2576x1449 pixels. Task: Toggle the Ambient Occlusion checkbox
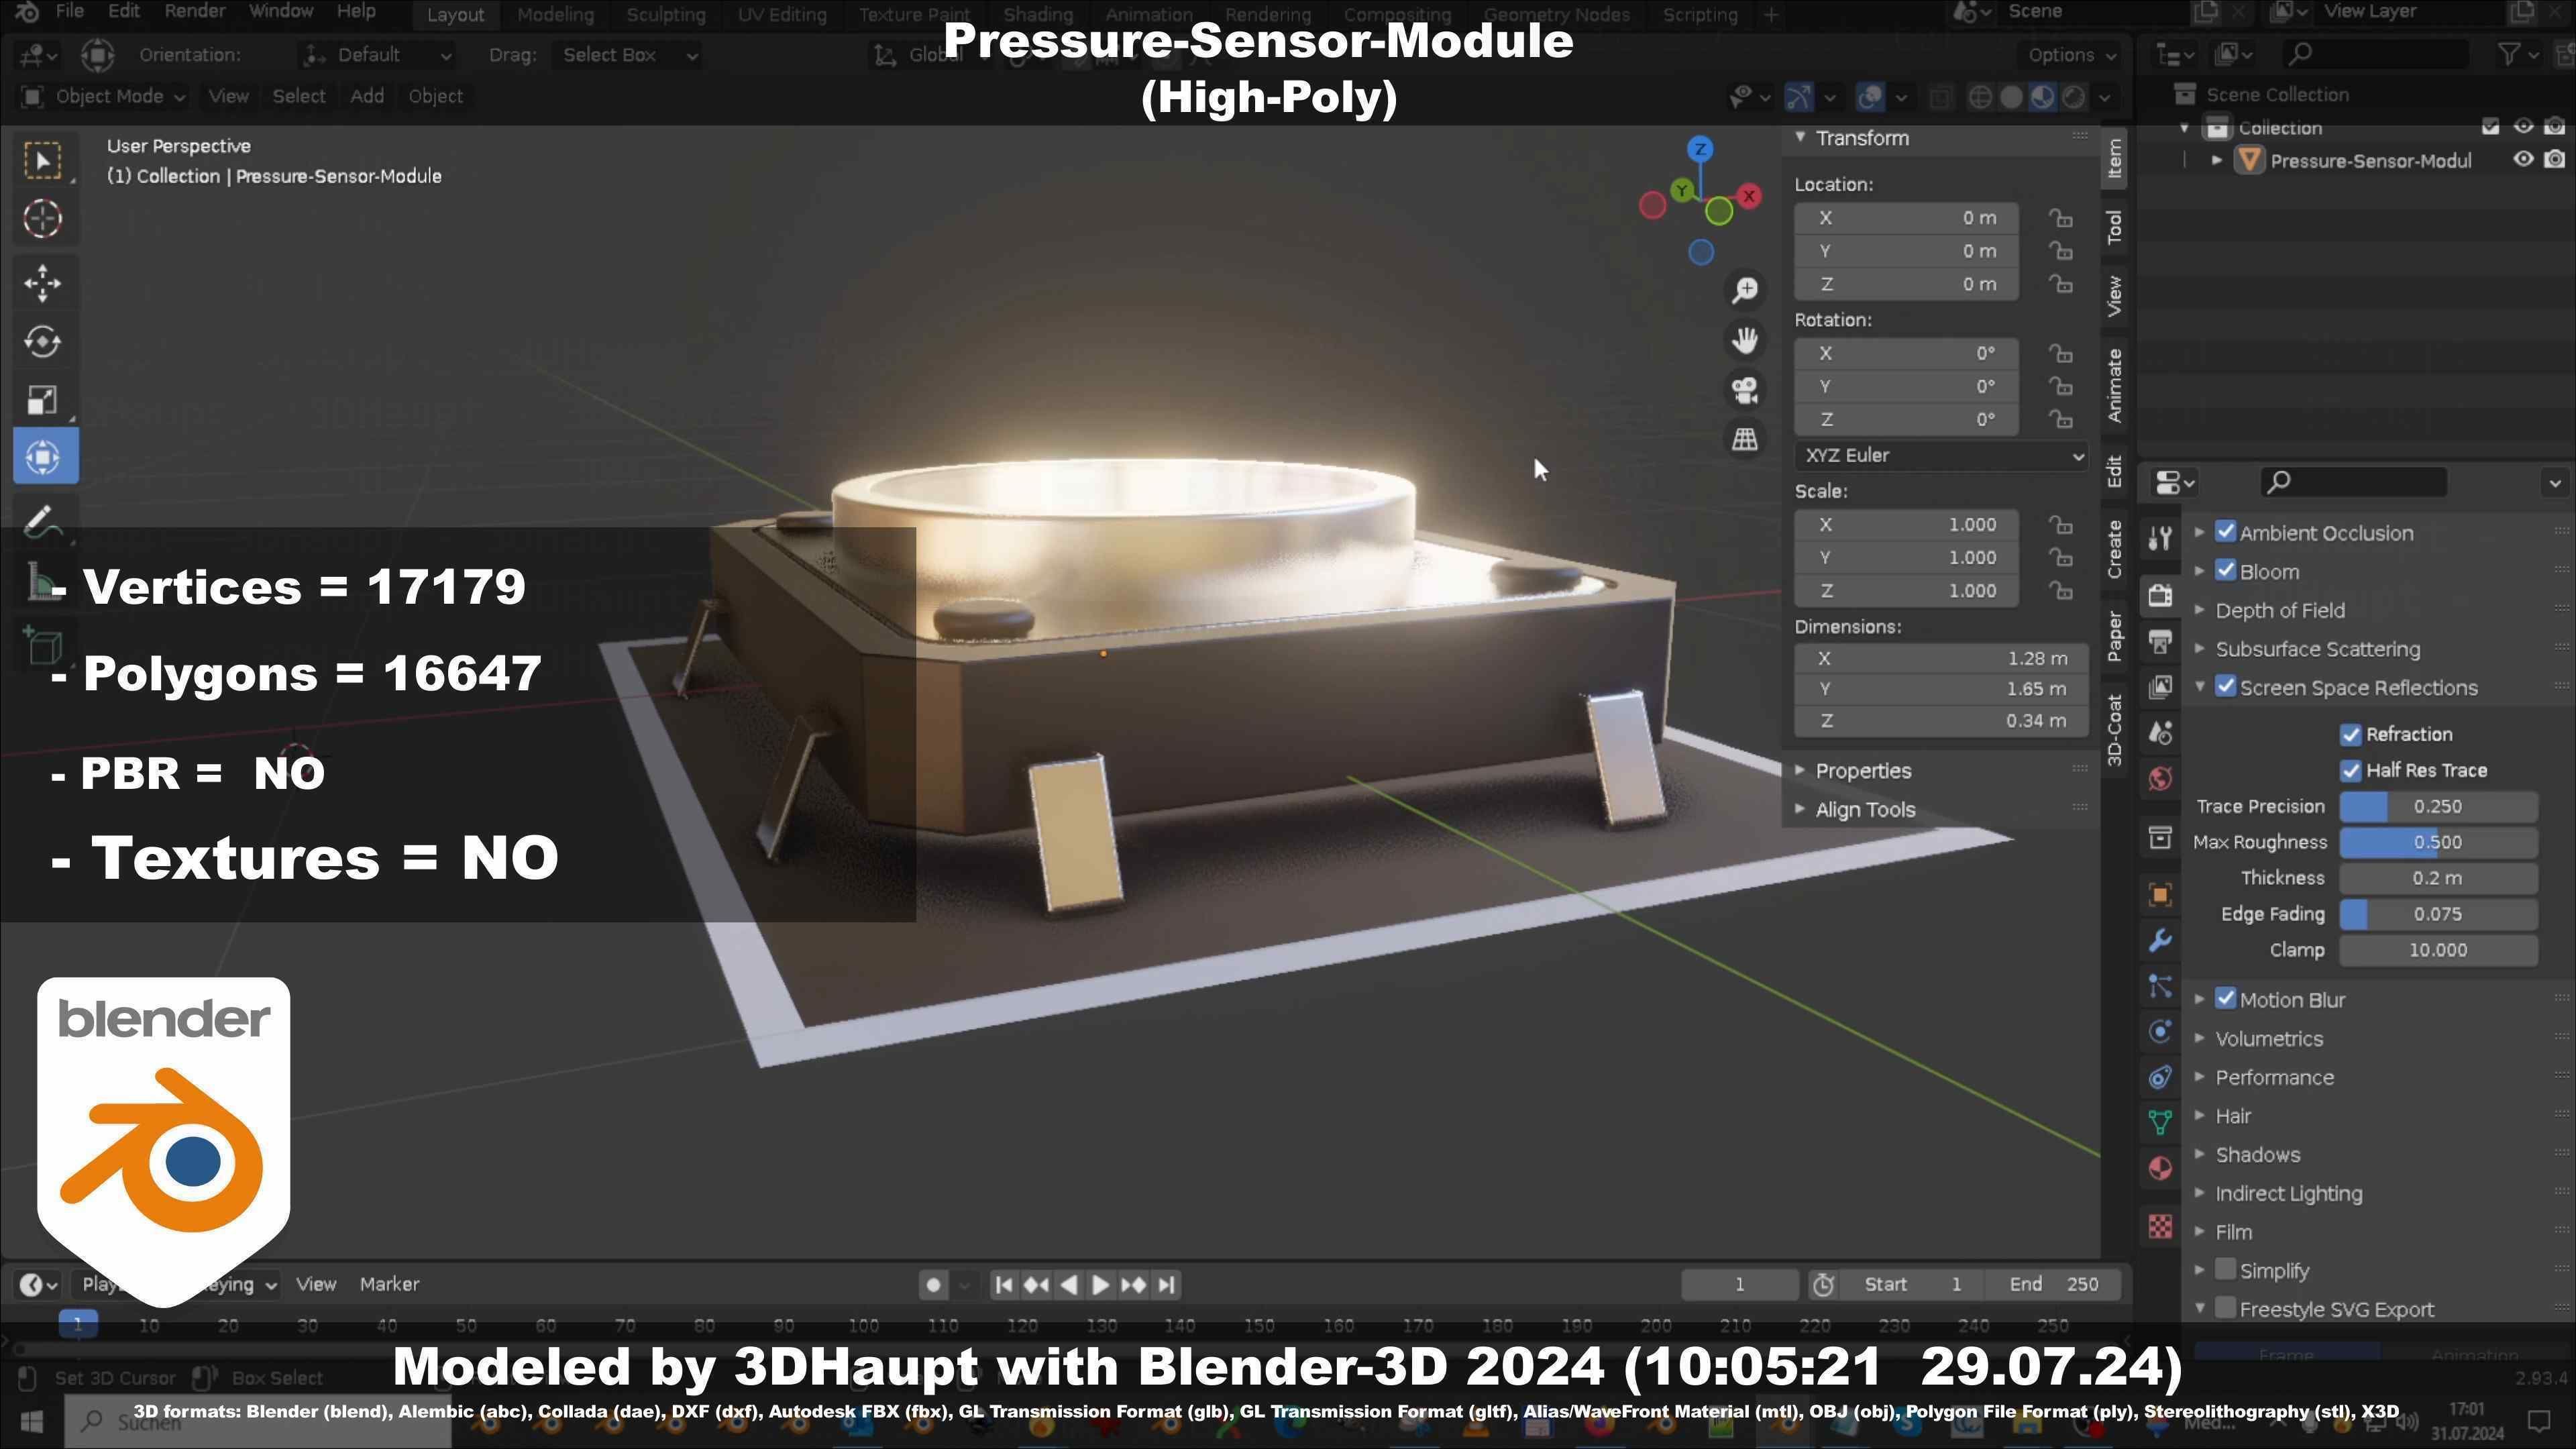(2225, 532)
